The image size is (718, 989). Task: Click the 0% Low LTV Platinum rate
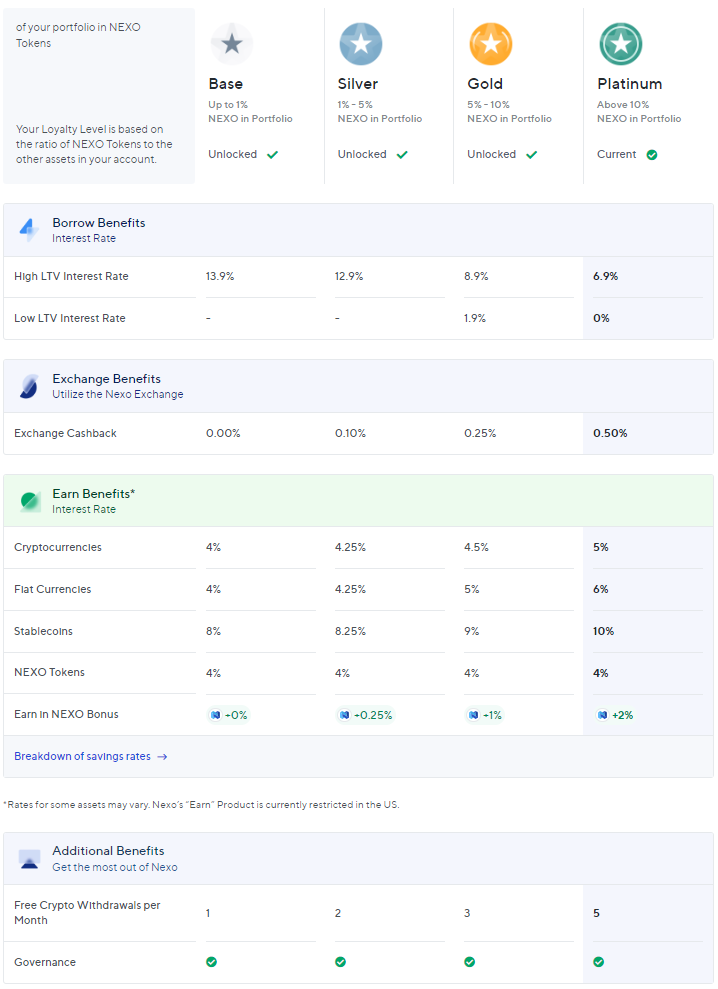(x=601, y=319)
